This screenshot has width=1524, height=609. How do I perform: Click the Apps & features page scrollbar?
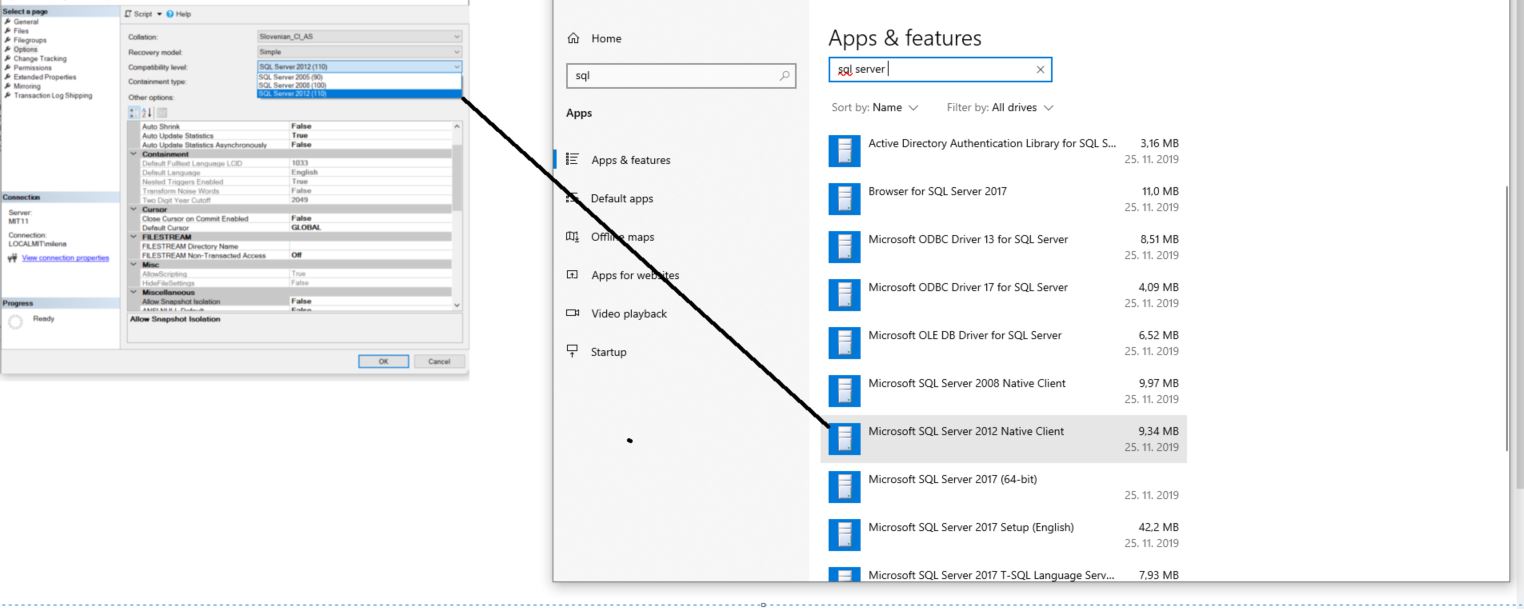(x=1507, y=317)
